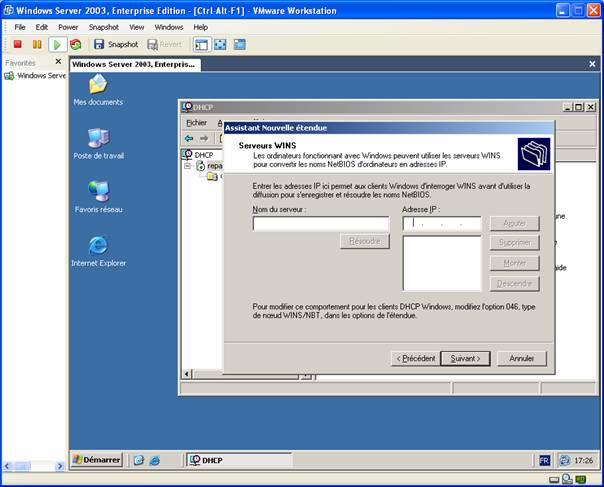Select the DHCP root node in tree

pyautogui.click(x=198, y=154)
